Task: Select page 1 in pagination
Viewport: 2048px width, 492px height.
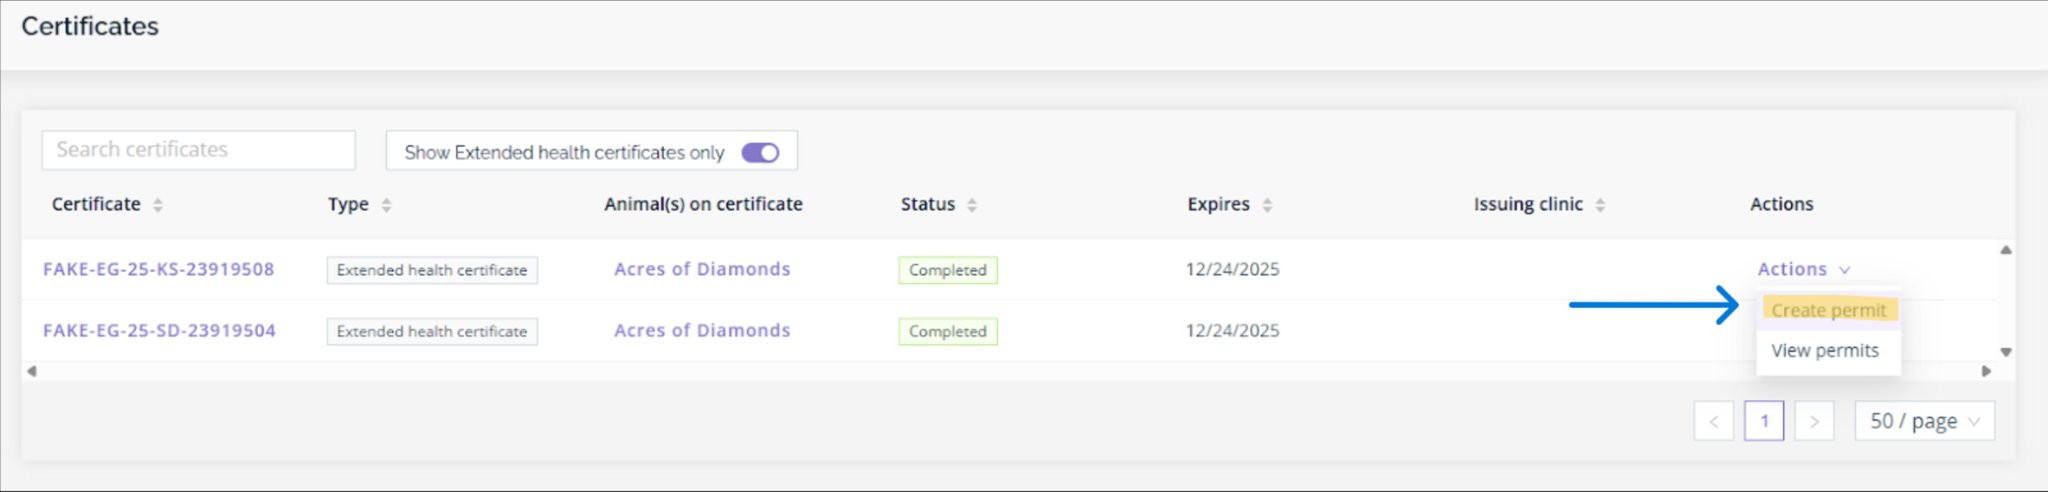Action: 1764,421
